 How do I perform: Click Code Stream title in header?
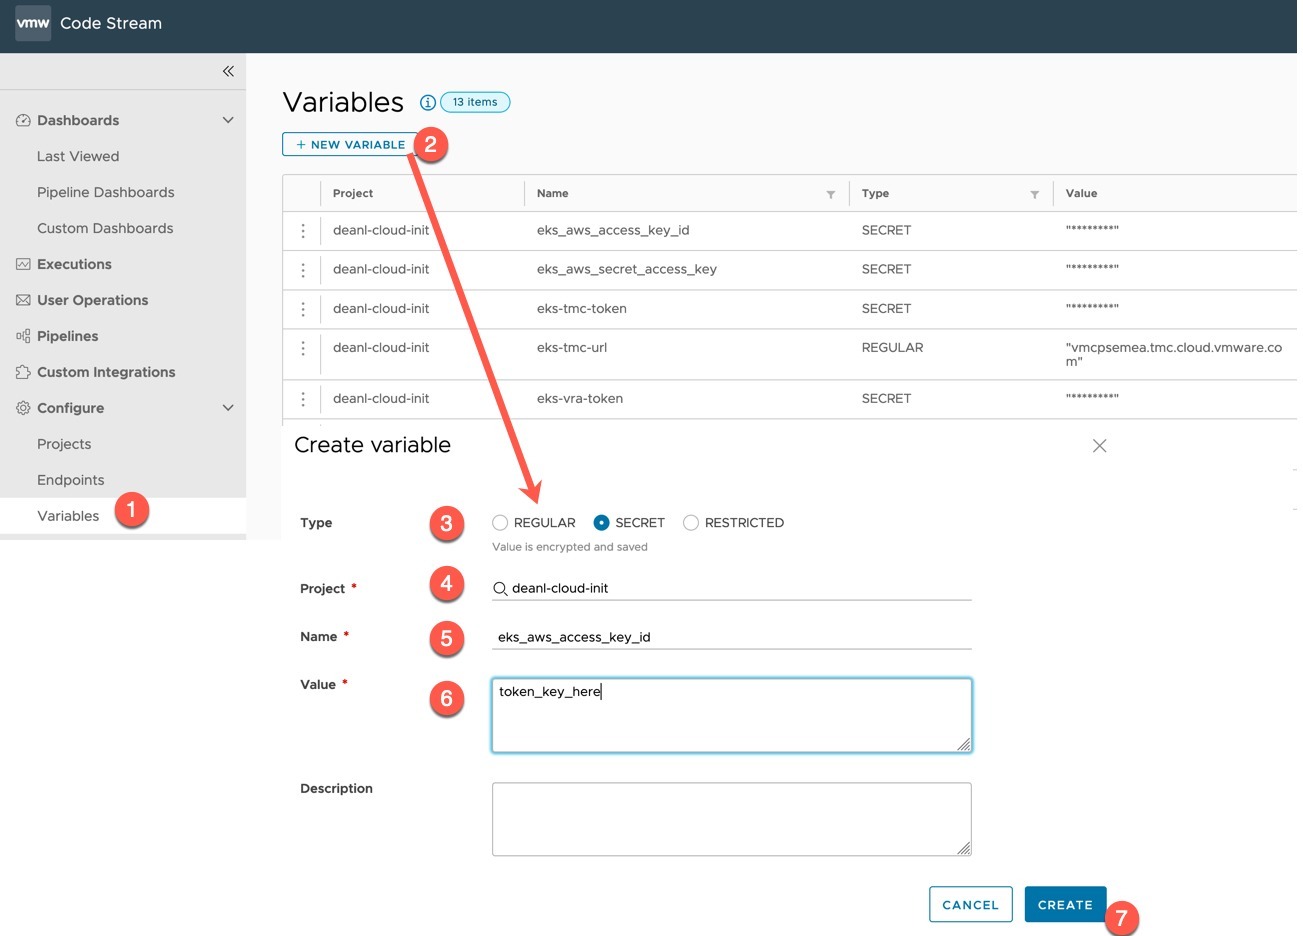[x=111, y=23]
